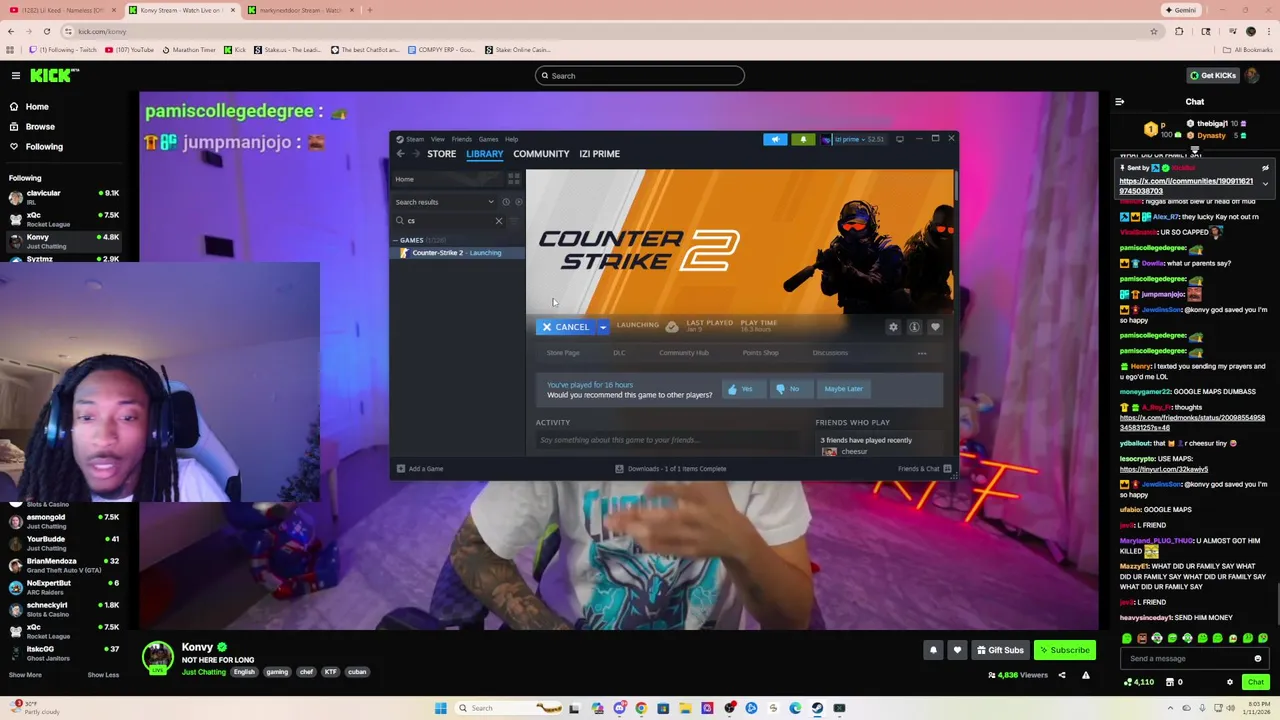1280x720 pixels.
Task: Go back with Steam back arrow
Action: click(x=400, y=154)
